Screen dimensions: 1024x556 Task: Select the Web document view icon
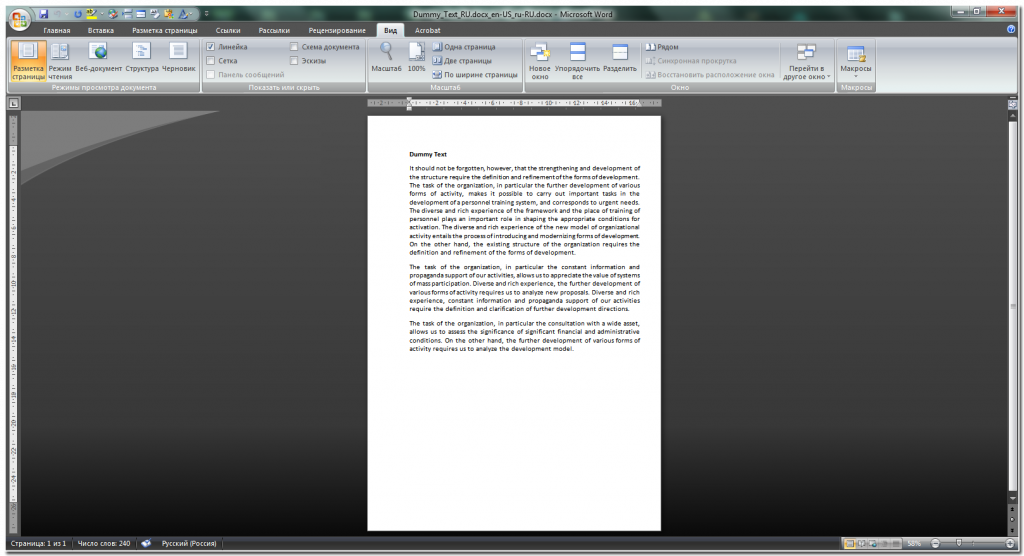[x=98, y=58]
